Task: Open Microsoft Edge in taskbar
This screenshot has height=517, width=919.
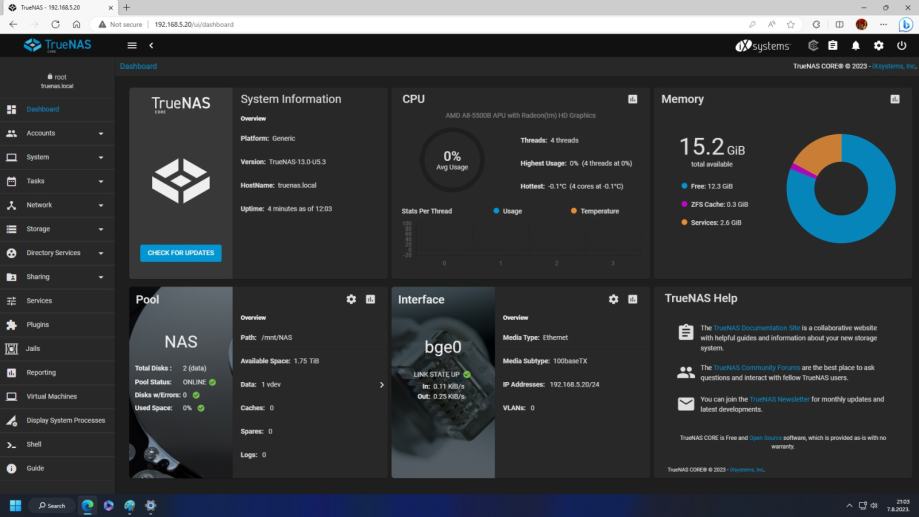Action: (x=88, y=505)
